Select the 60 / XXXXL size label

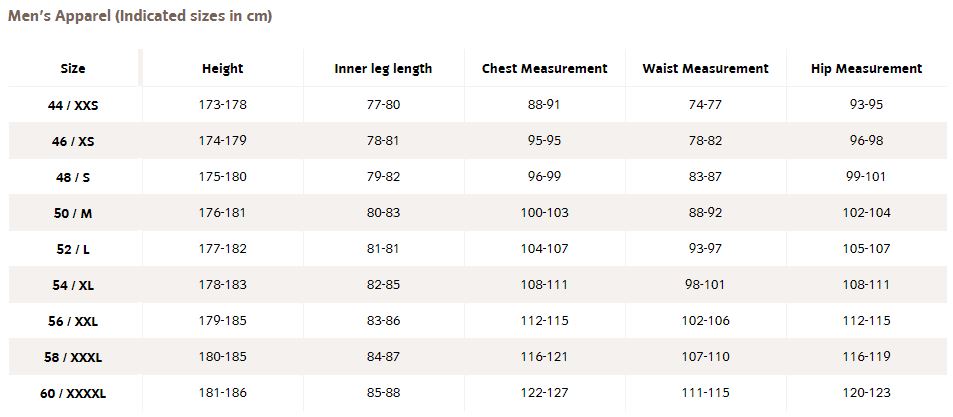point(73,393)
